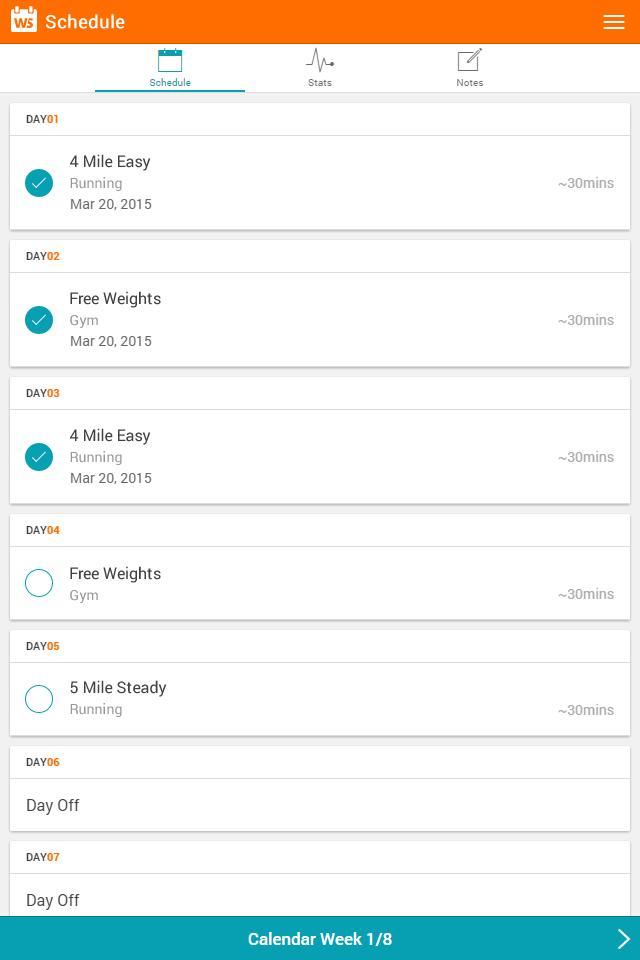Open the hamburger navigation menu
This screenshot has height=960, width=640.
[x=614, y=21]
